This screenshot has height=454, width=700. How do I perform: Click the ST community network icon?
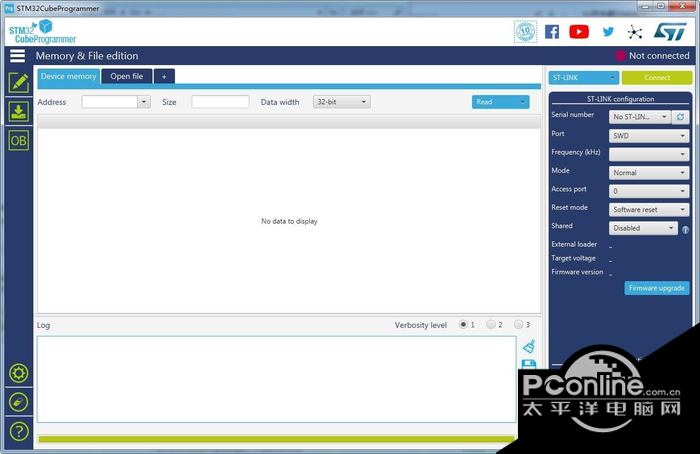635,32
